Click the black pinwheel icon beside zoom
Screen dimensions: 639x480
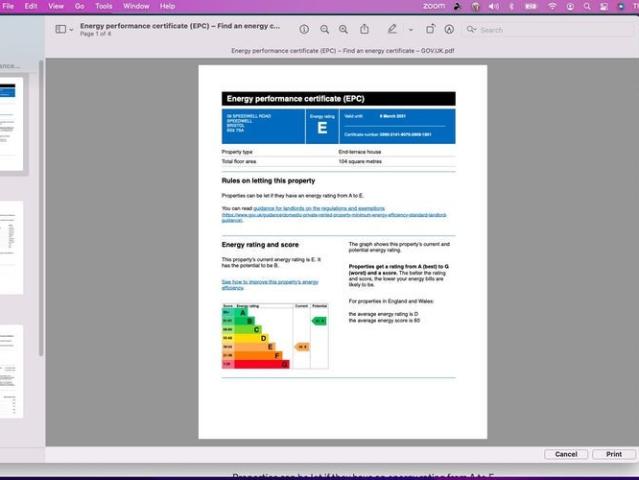(458, 6)
